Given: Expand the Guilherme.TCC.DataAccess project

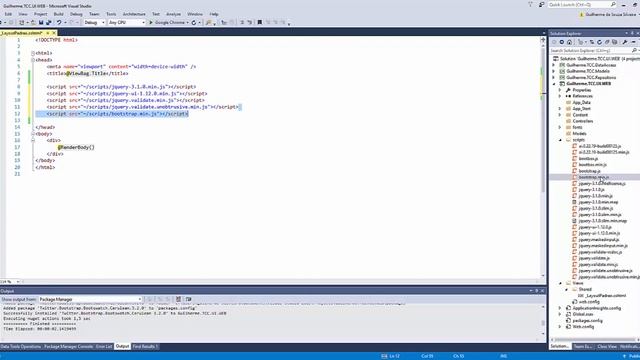Looking at the screenshot, I should pyautogui.click(x=554, y=65).
